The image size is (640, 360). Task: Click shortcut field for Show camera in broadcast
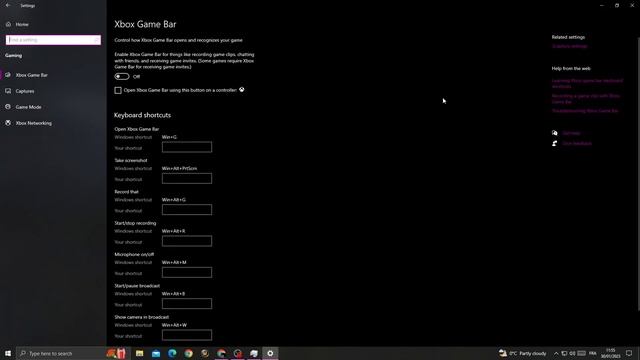(187, 335)
